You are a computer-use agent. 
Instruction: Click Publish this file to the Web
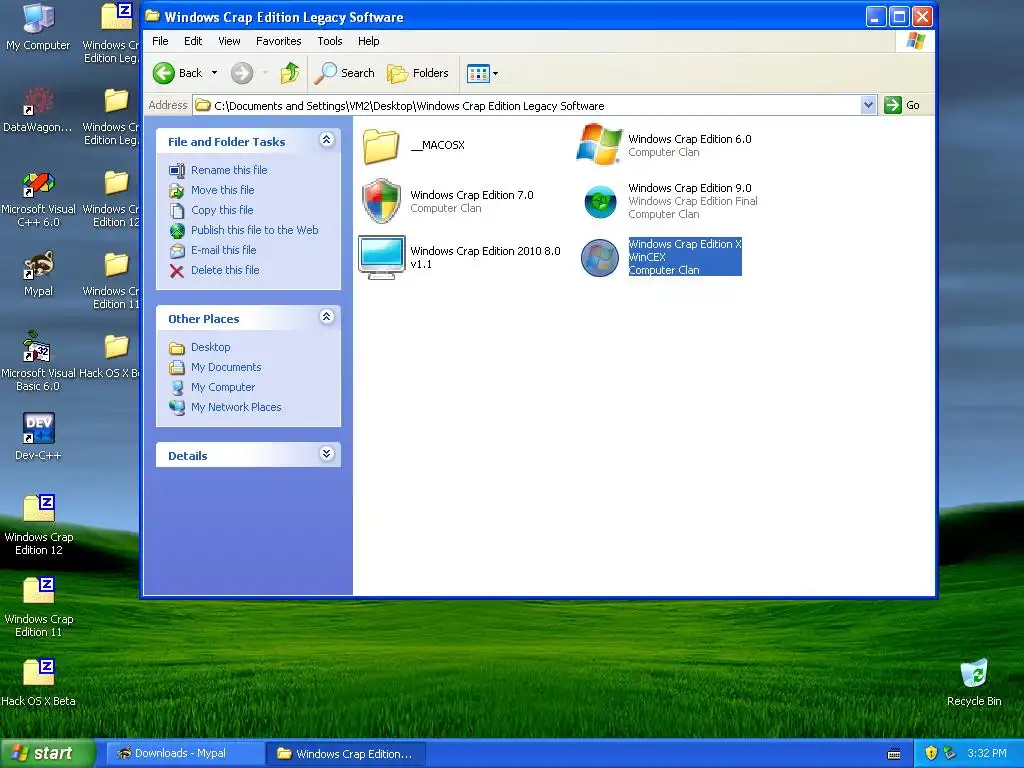[255, 230]
